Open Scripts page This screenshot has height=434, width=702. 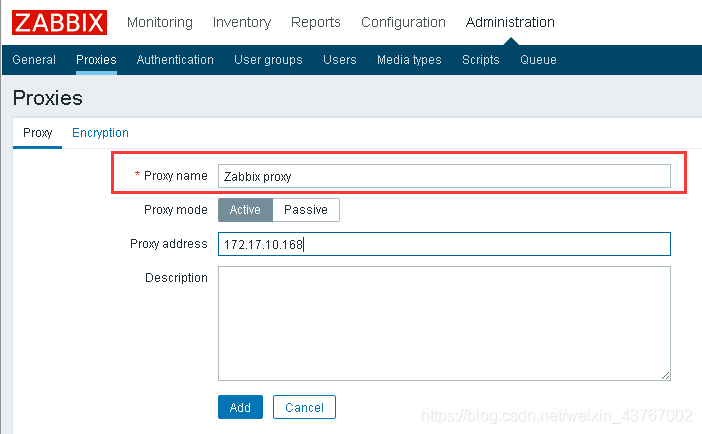coord(481,60)
